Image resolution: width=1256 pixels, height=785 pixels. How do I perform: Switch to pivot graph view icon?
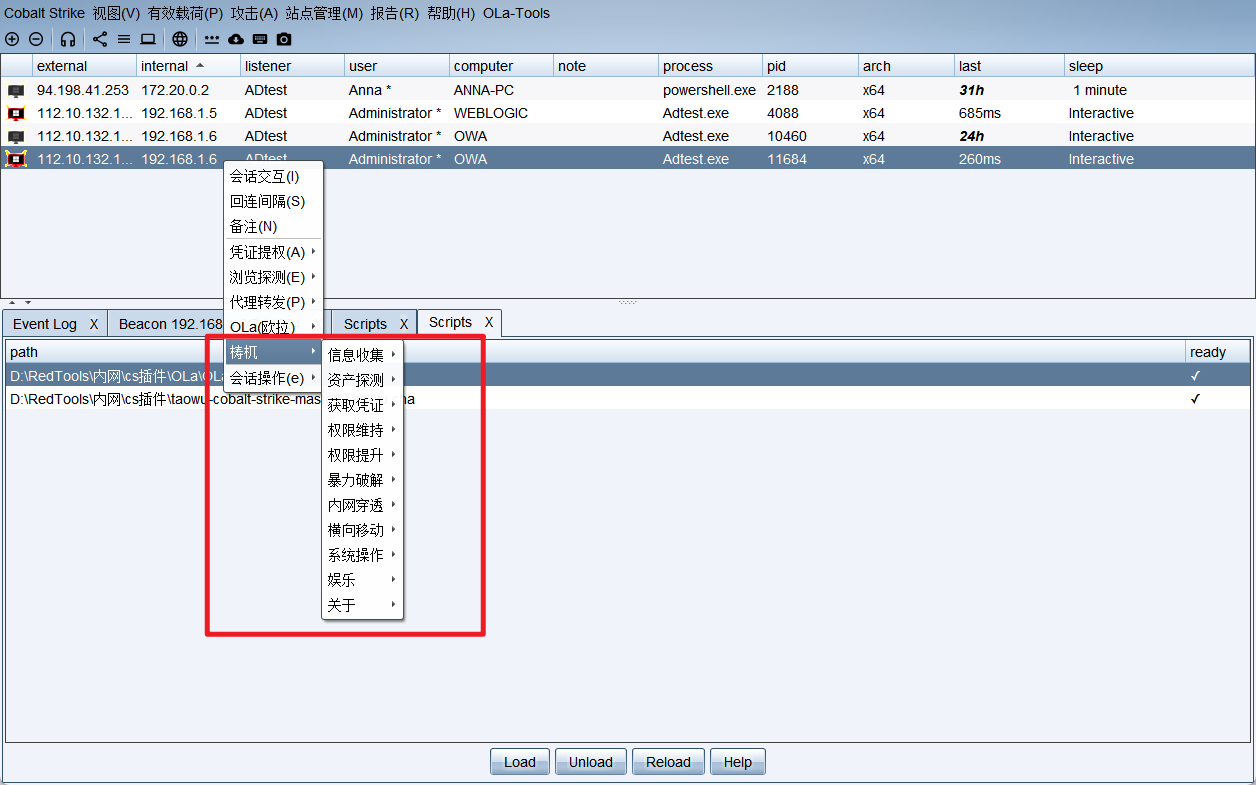click(100, 39)
